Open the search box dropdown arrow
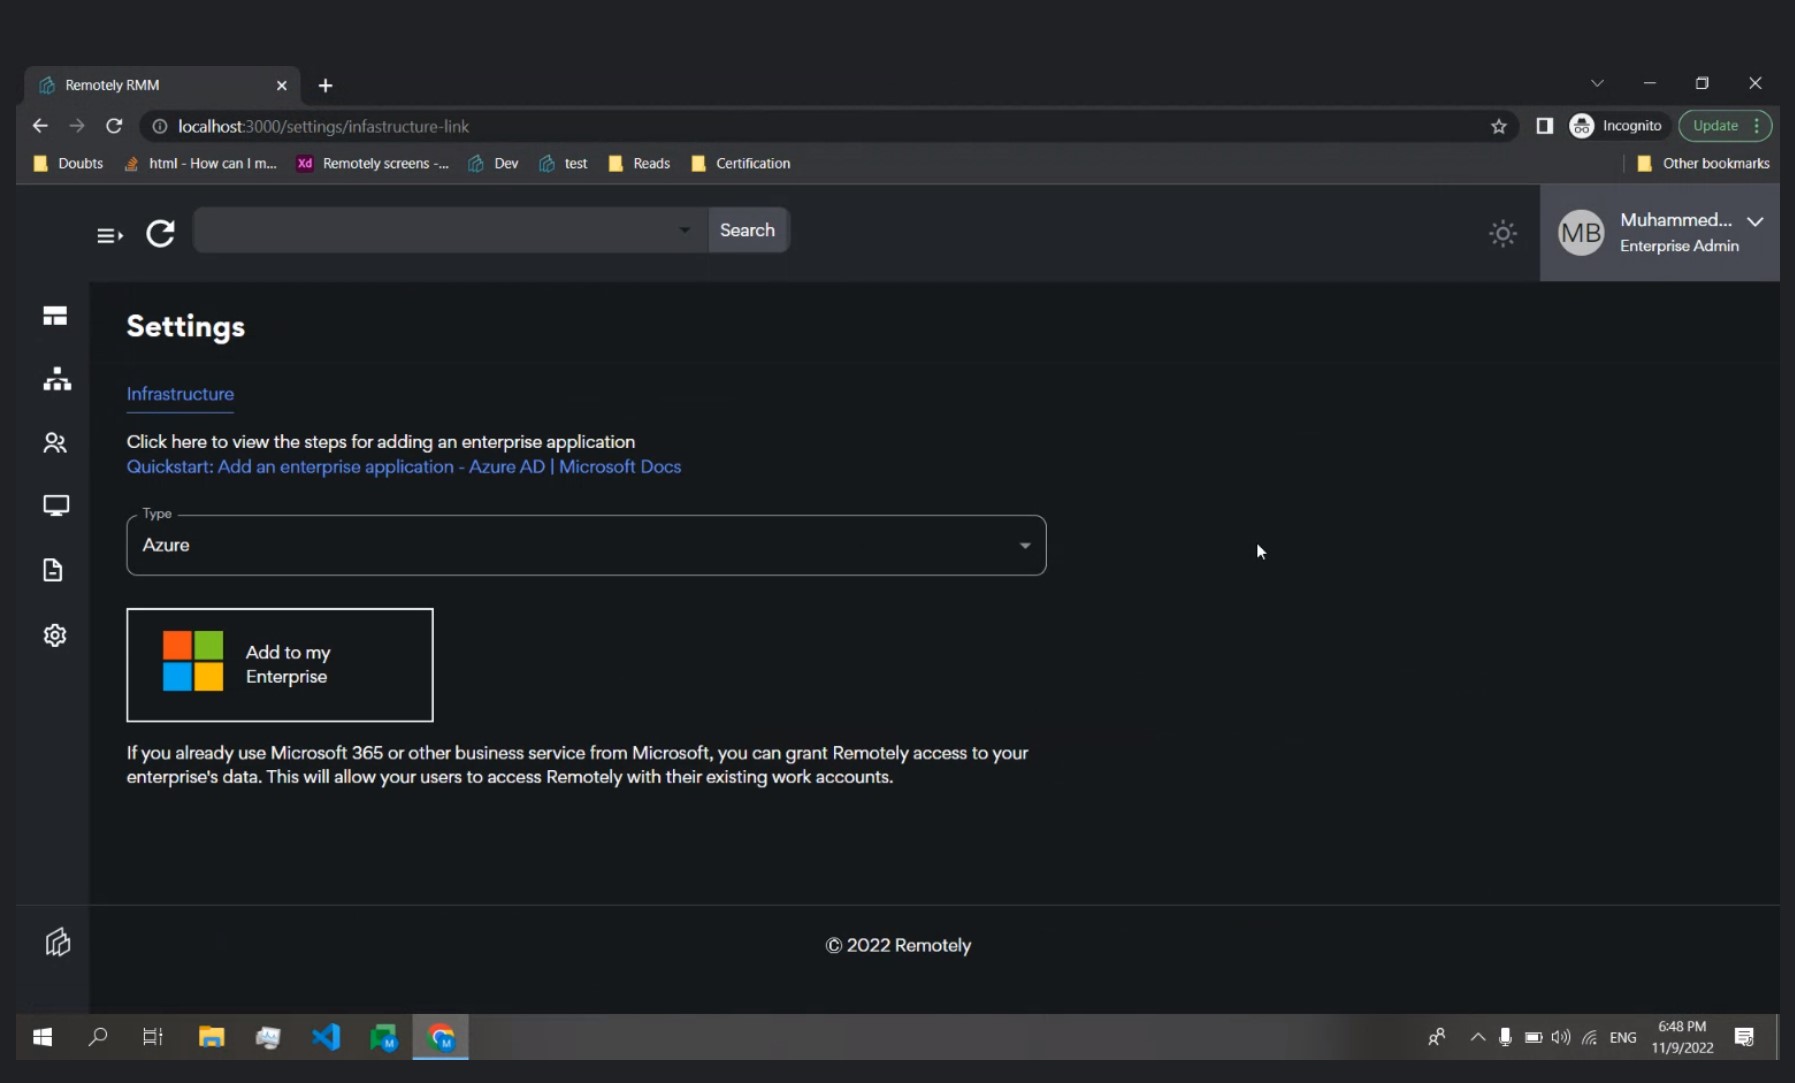Viewport: 1795px width, 1083px height. pos(684,230)
